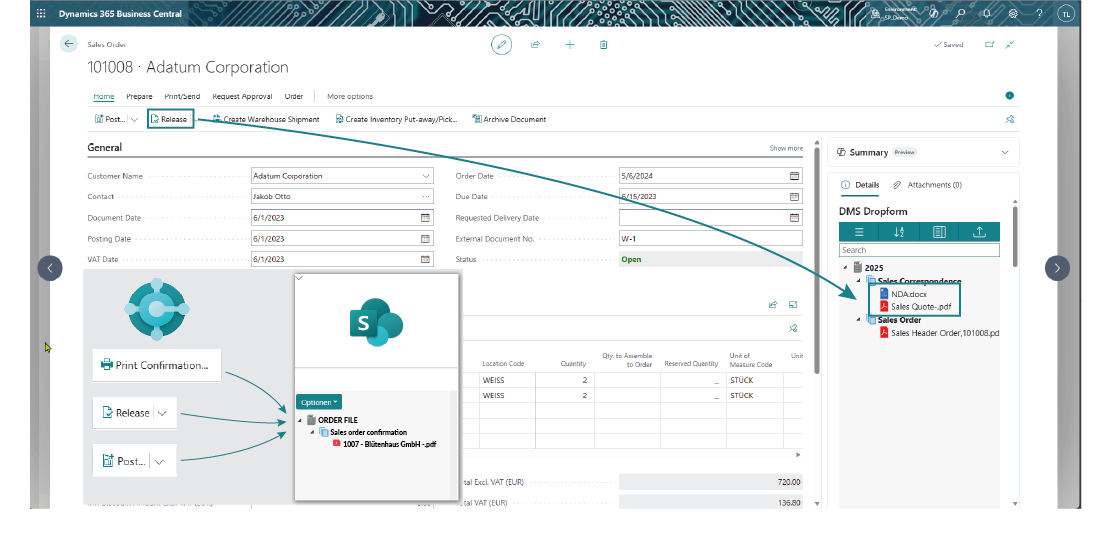
Task: Open calendar picker for Due Date
Action: pos(794,197)
